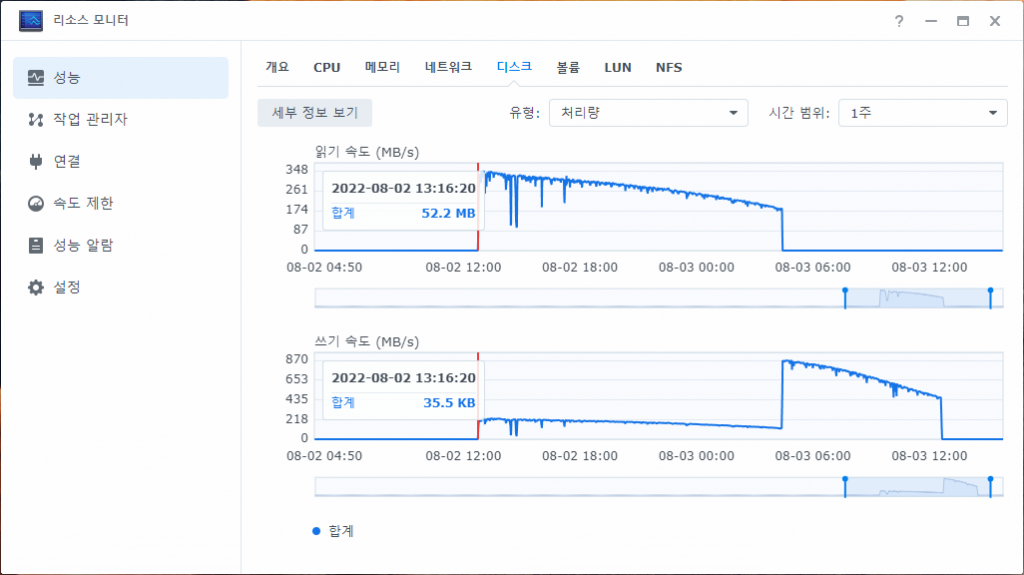The width and height of the screenshot is (1024, 575).
Task: Switch to the 메모리 tab
Action: click(x=382, y=67)
